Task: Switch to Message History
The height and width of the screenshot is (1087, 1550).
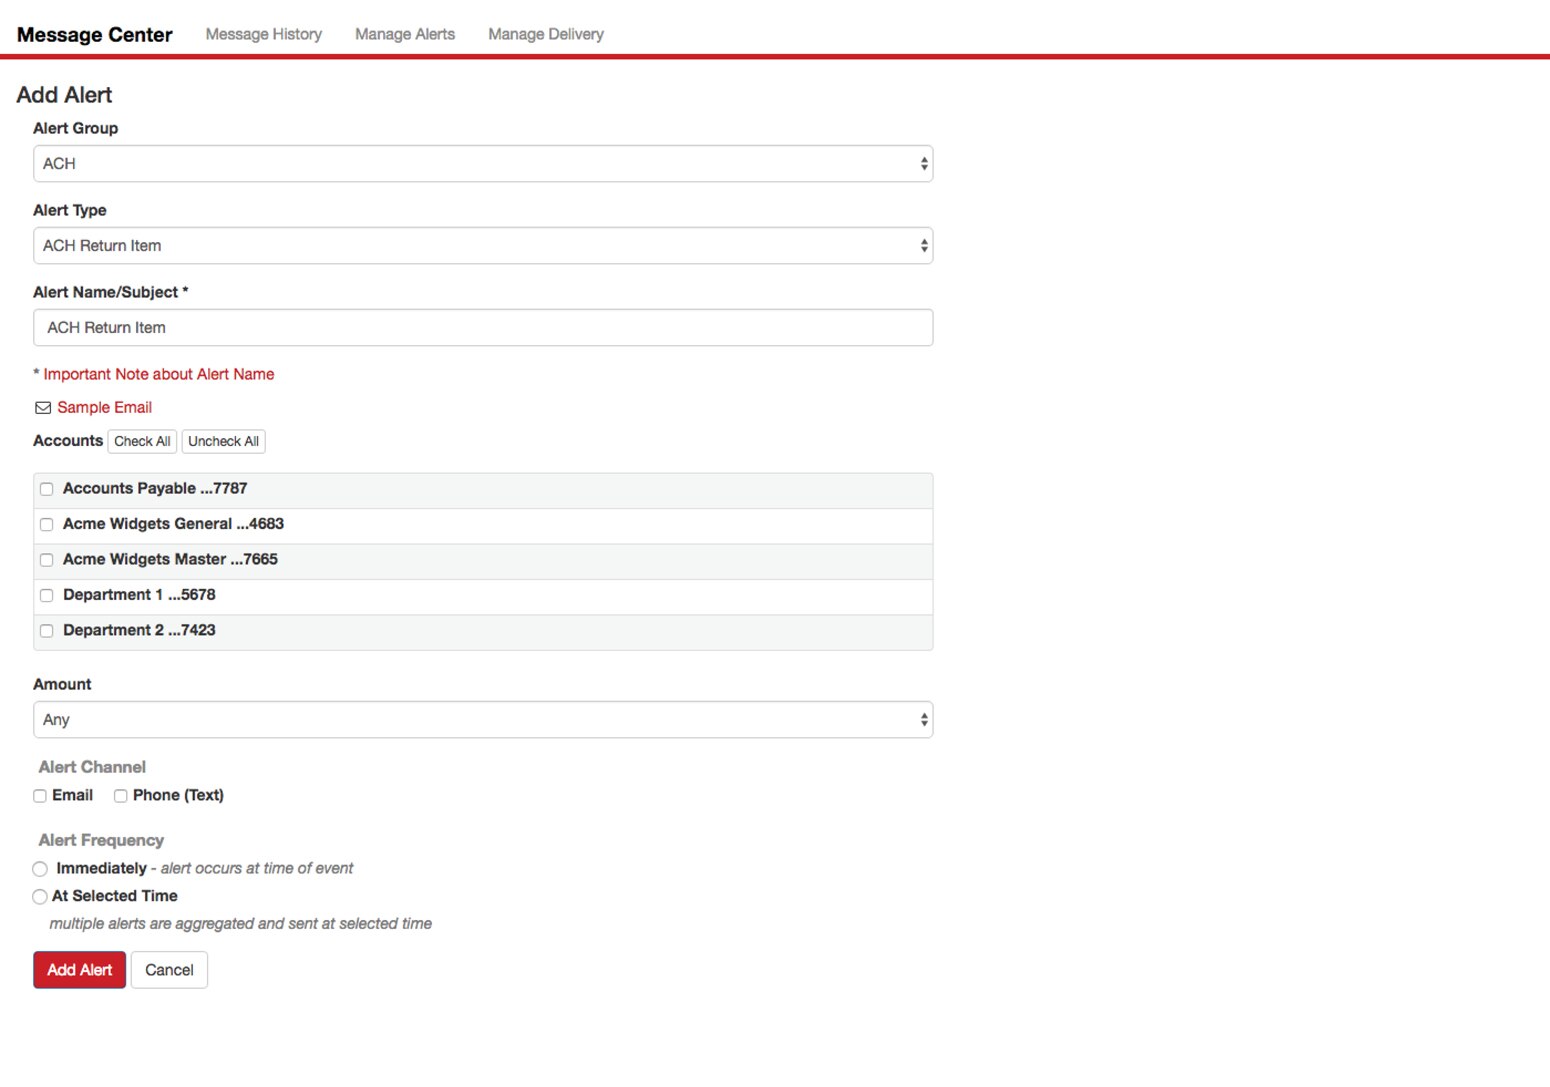Action: [x=263, y=33]
